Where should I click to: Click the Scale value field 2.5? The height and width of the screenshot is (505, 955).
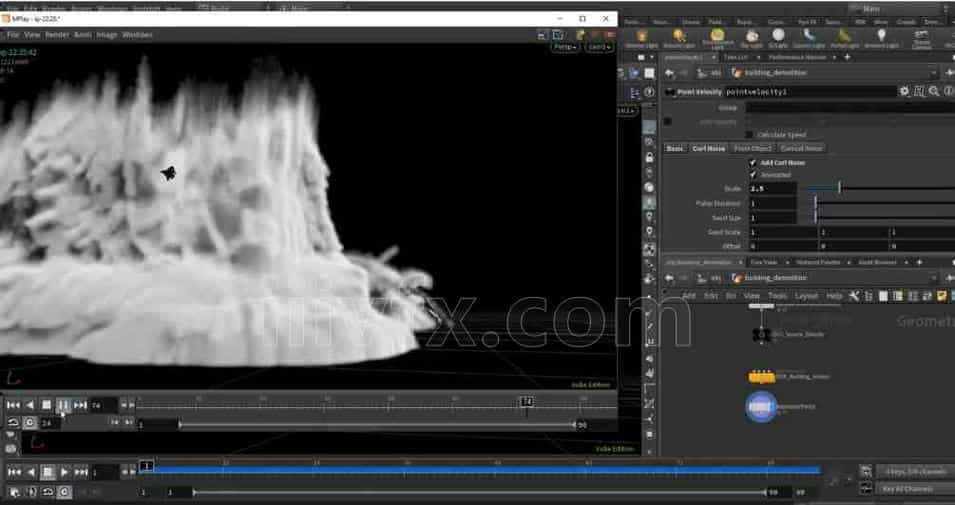pos(773,189)
